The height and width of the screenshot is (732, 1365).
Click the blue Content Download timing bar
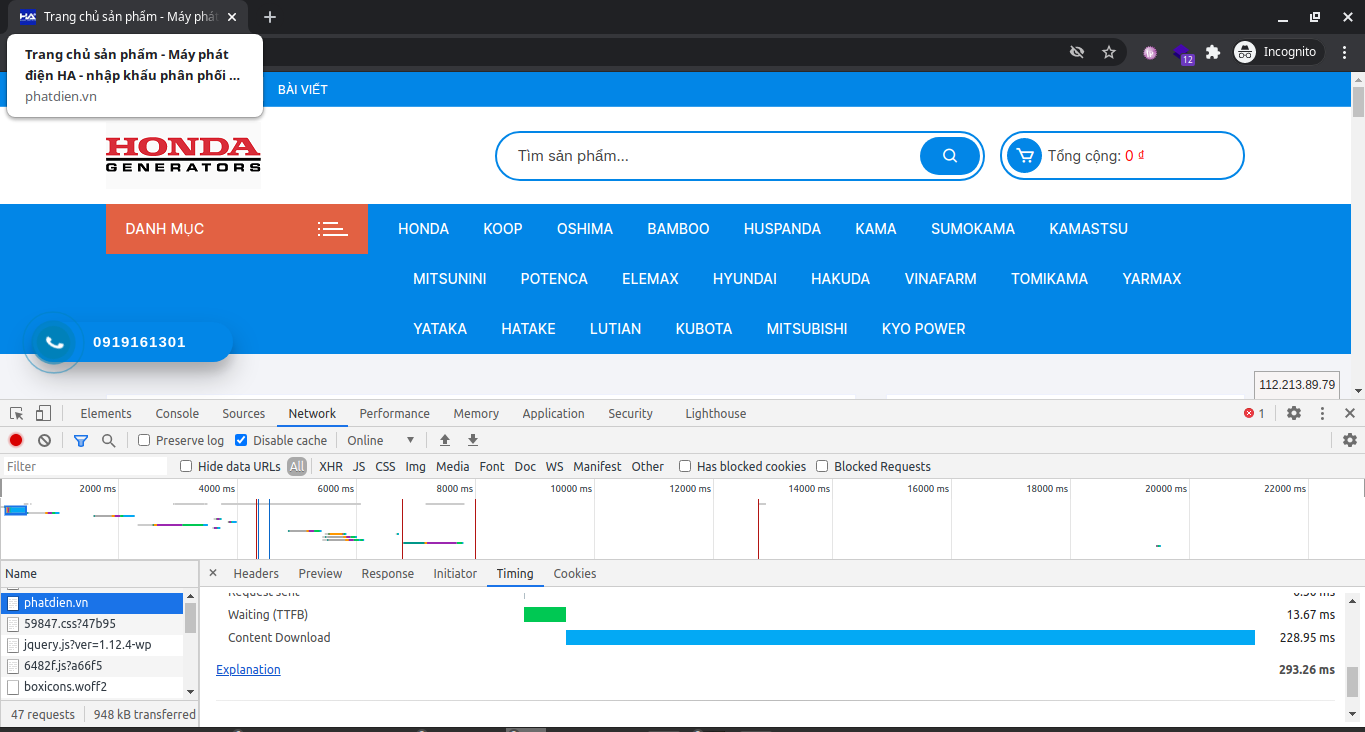point(910,638)
